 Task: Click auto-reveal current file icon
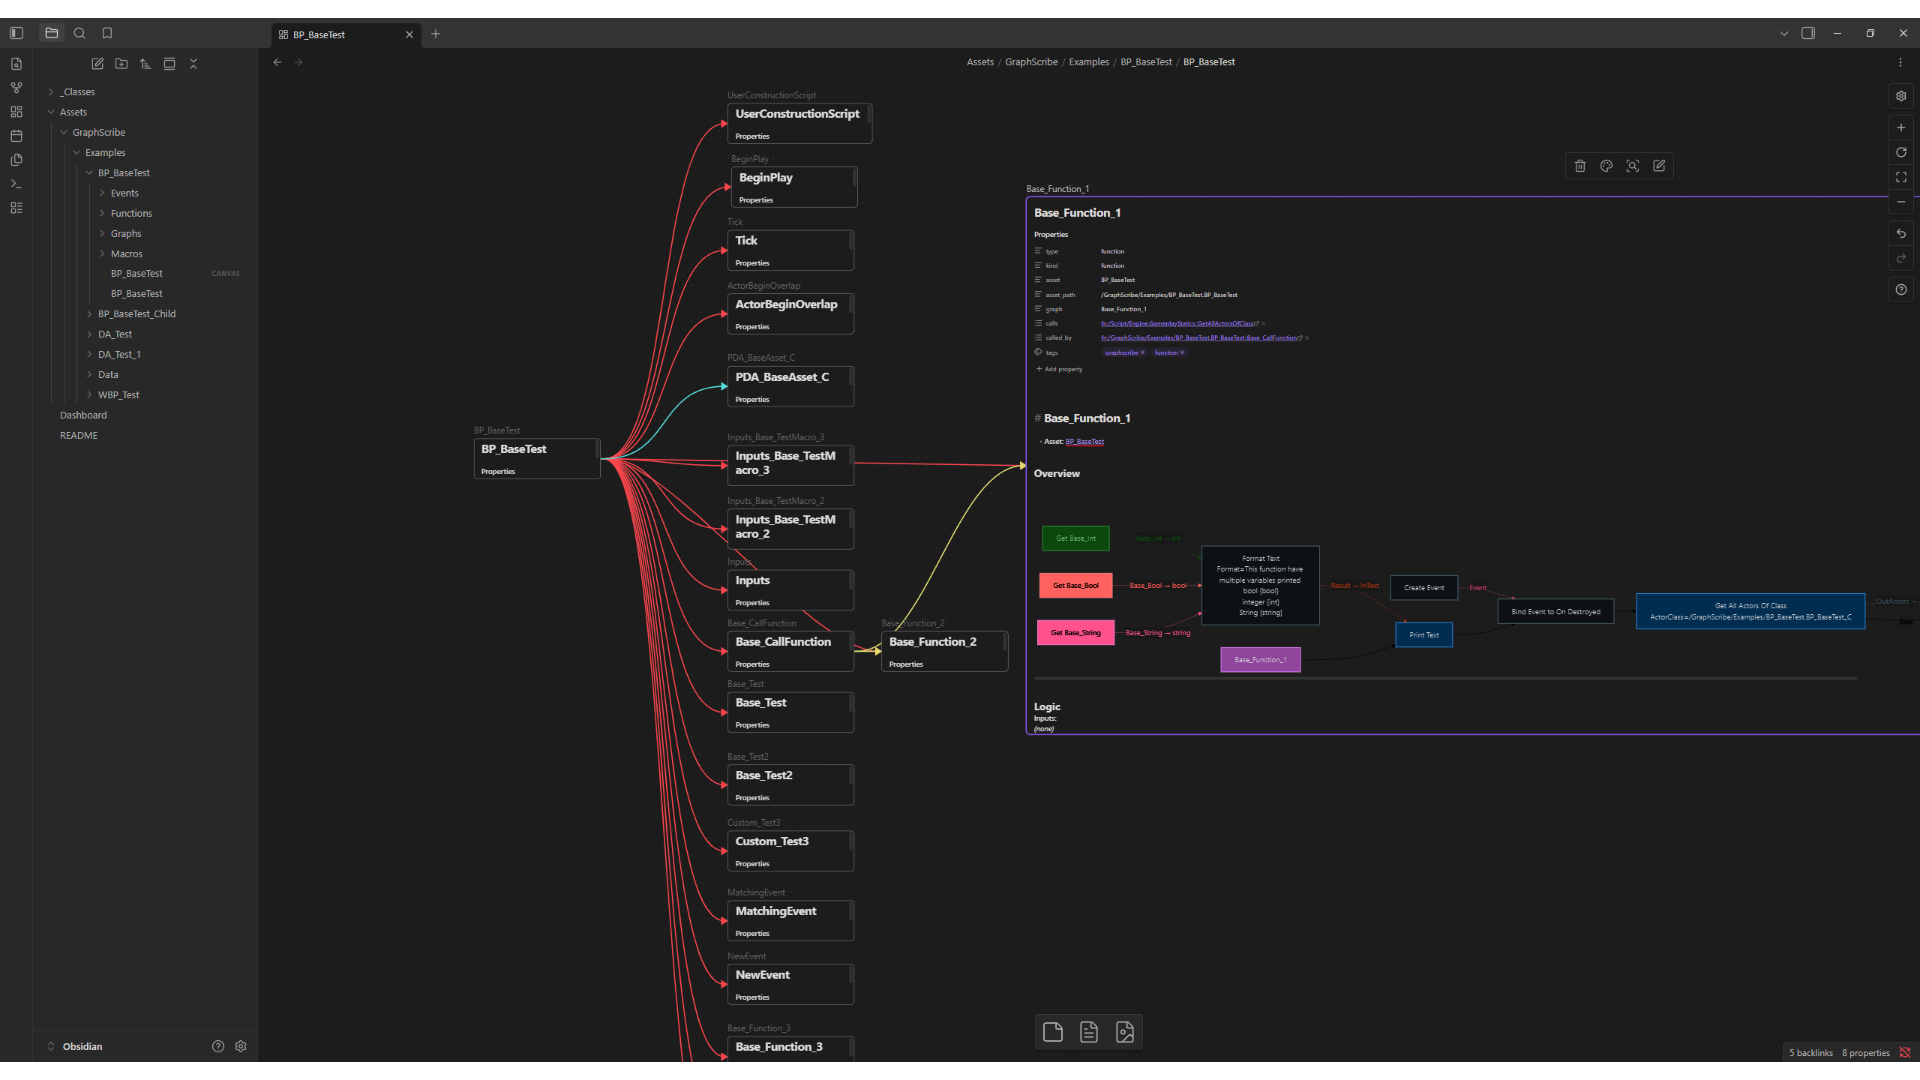tap(169, 64)
